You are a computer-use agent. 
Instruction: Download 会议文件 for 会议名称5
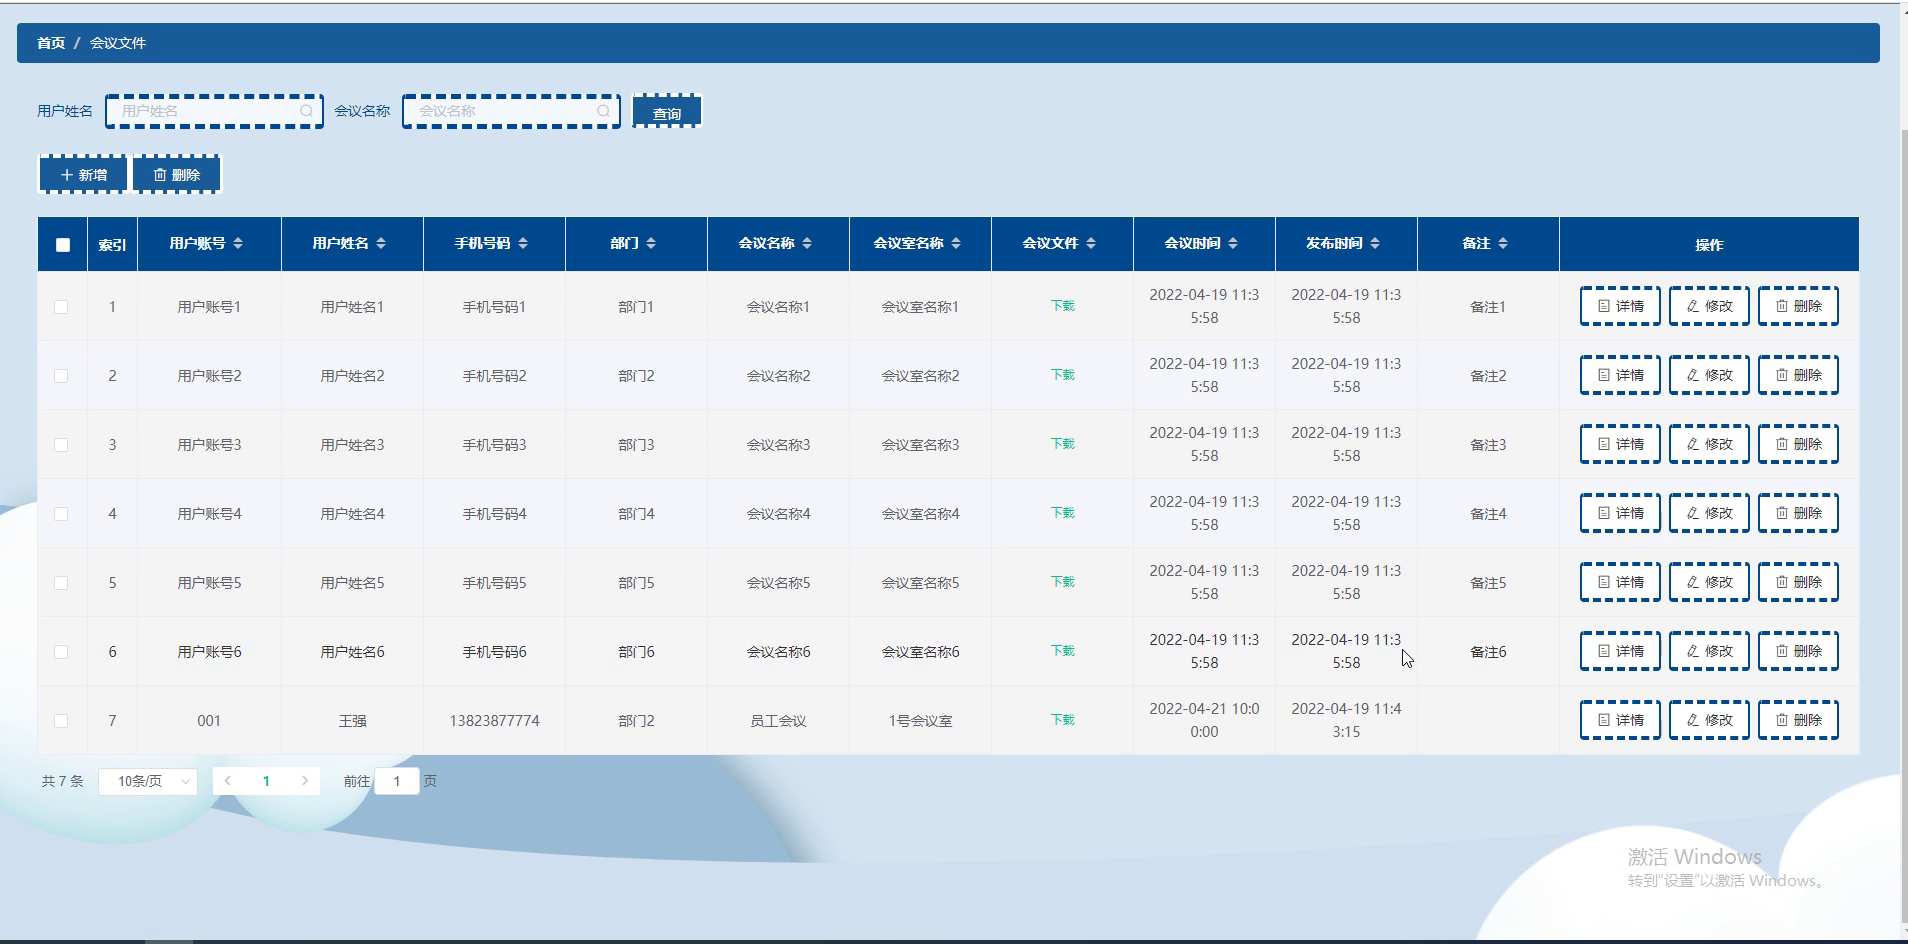(1062, 582)
